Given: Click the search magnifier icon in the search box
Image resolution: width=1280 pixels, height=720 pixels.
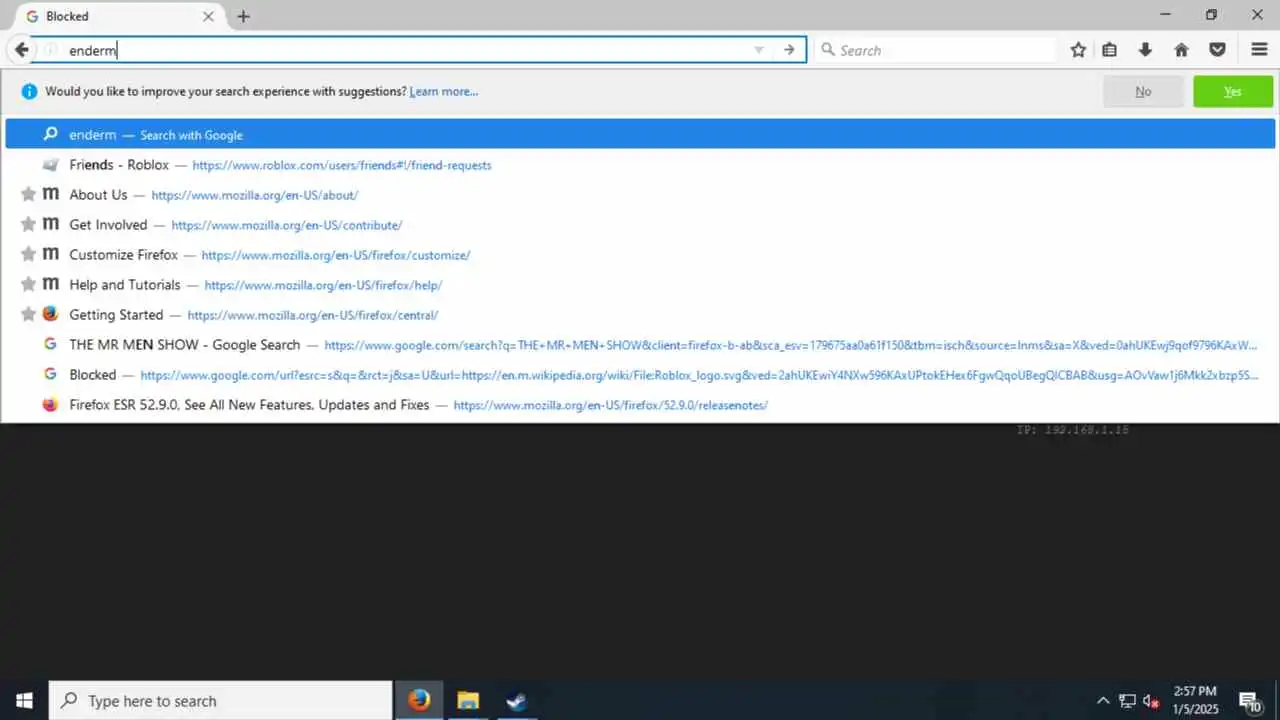Looking at the screenshot, I should [827, 50].
